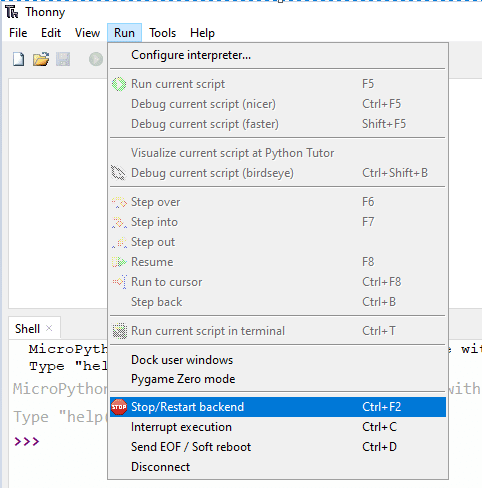Select Step back menu entry
The width and height of the screenshot is (482, 488).
click(278, 302)
